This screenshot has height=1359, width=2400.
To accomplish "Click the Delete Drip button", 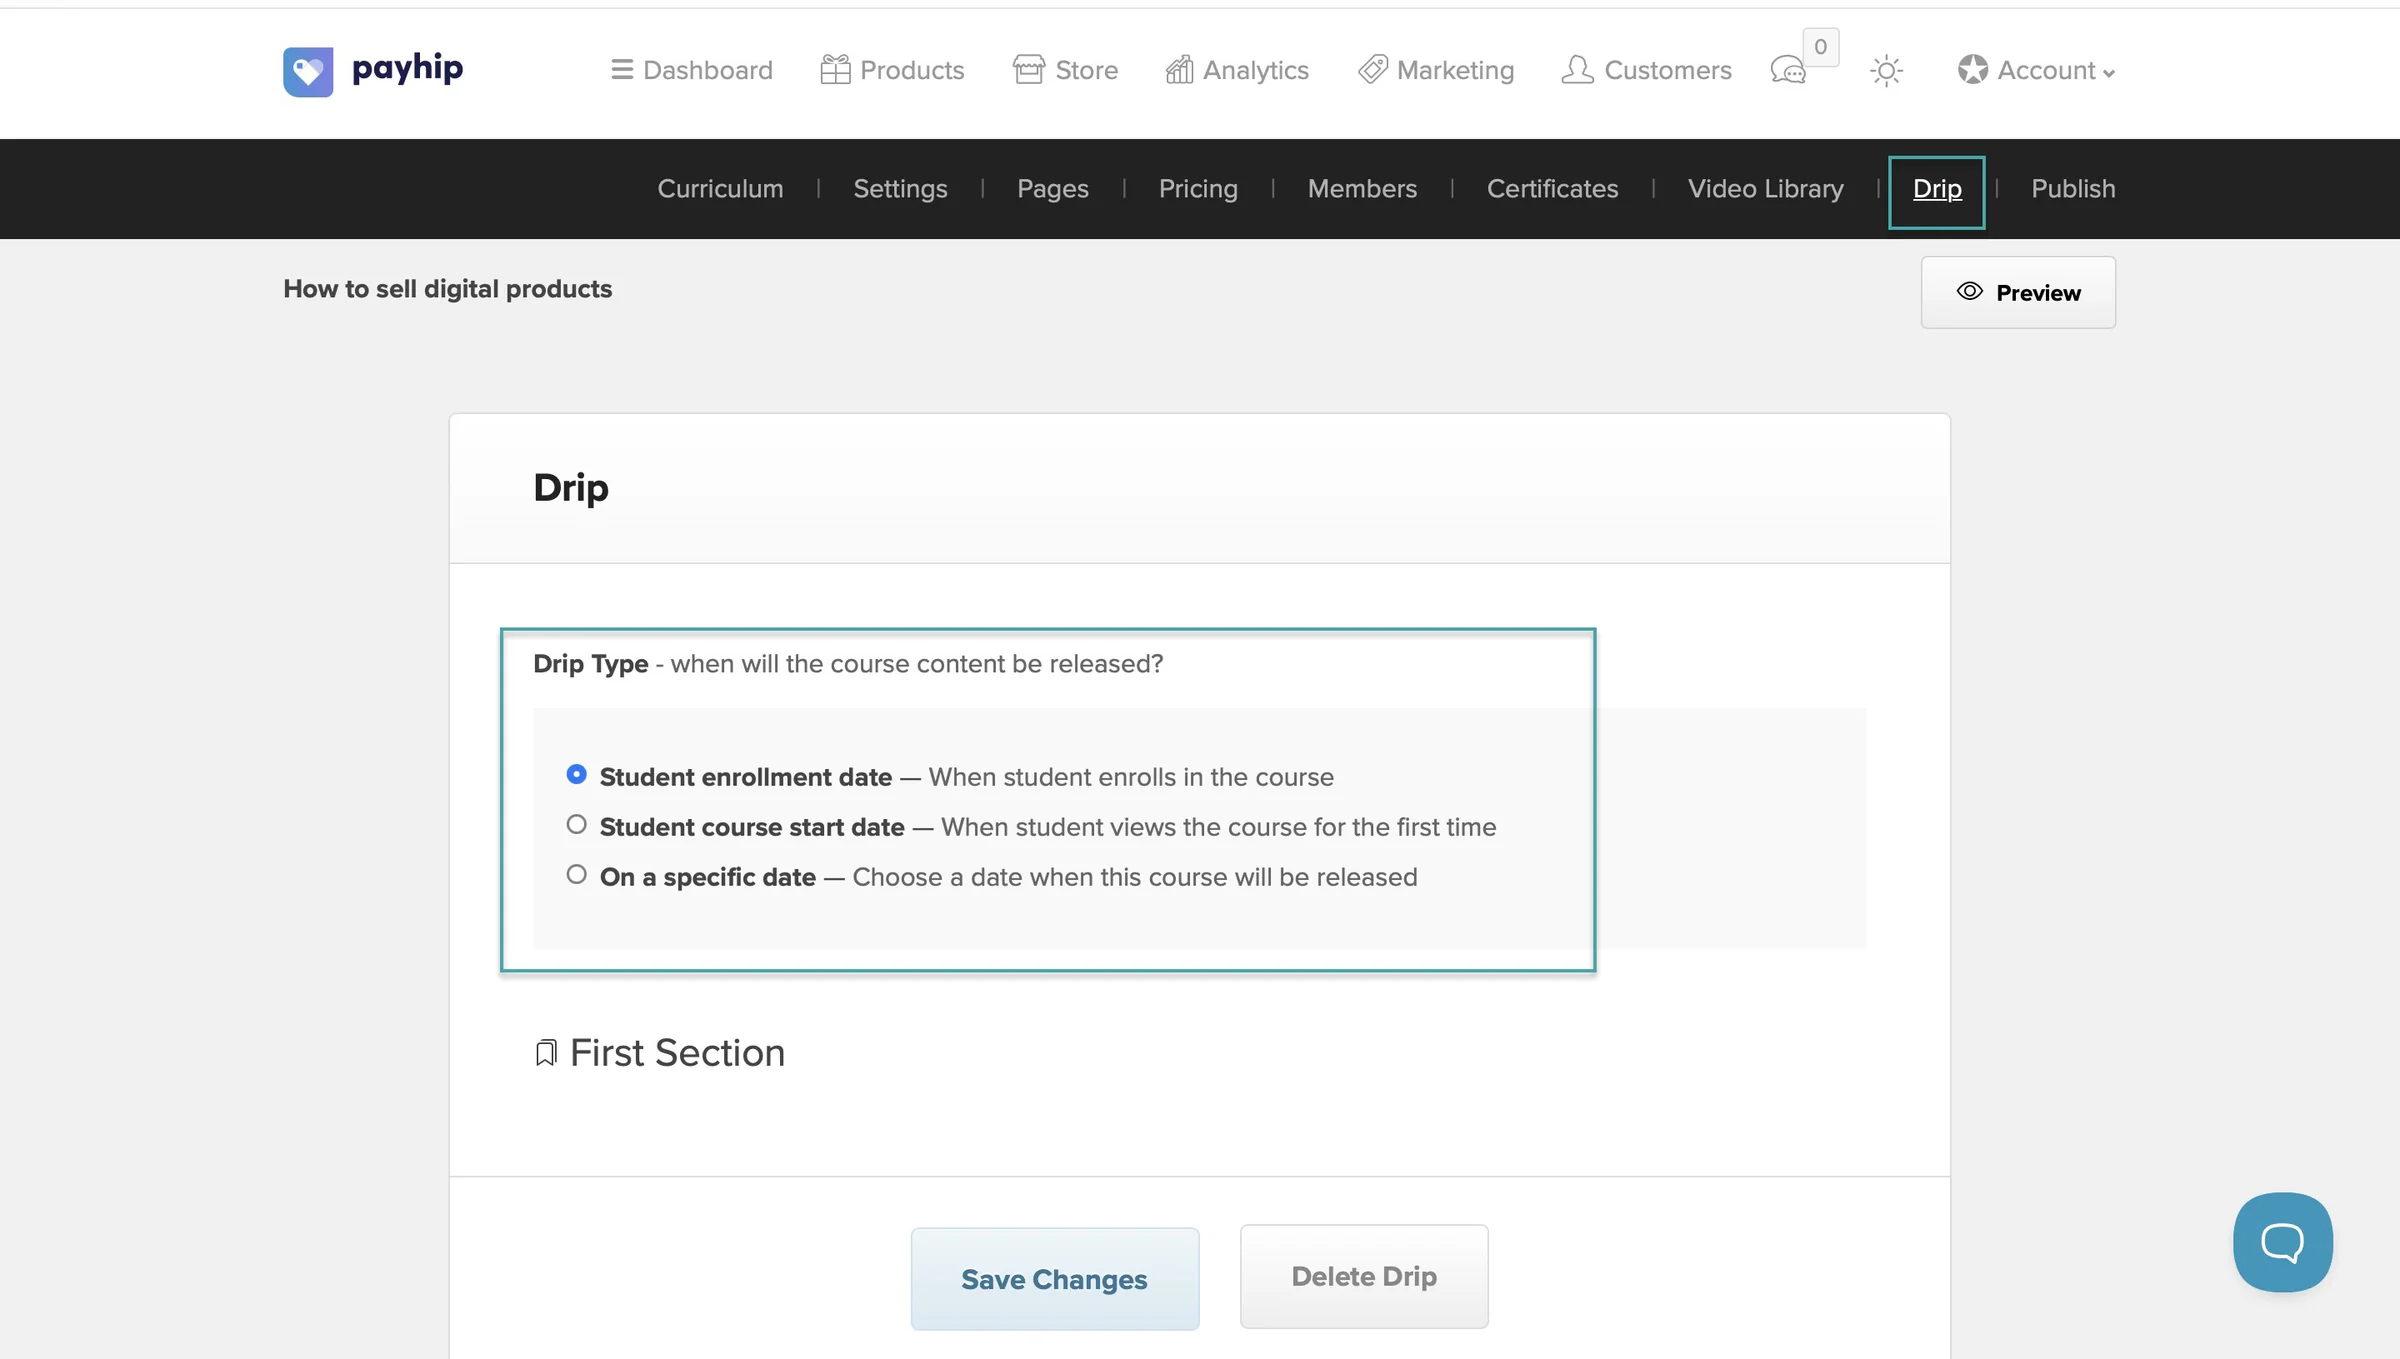I will 1364,1277.
